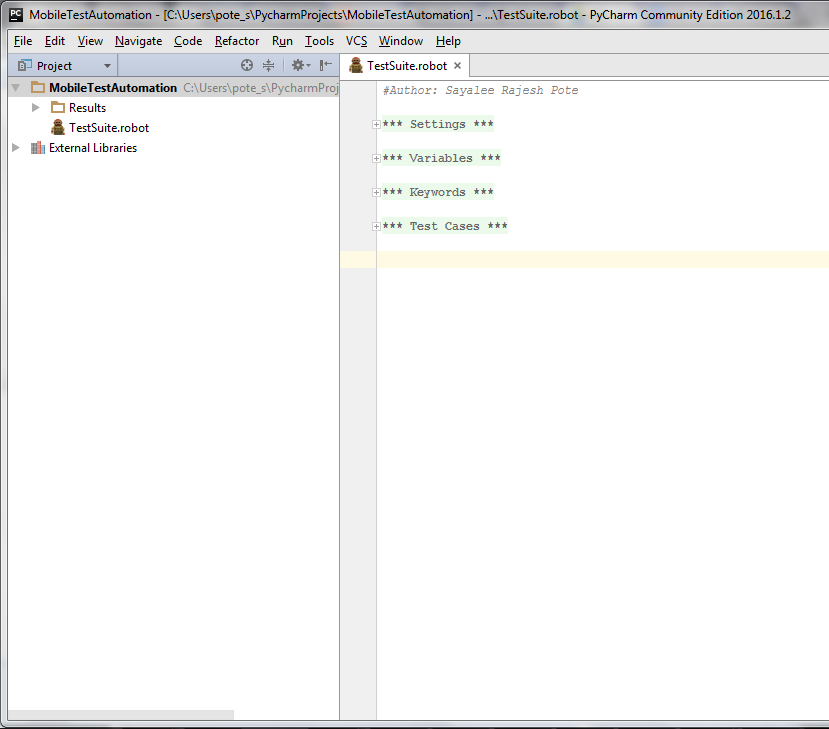Click the Project panel horizontal scrollbar
Screen dimensions: 829x729
pos(120,715)
